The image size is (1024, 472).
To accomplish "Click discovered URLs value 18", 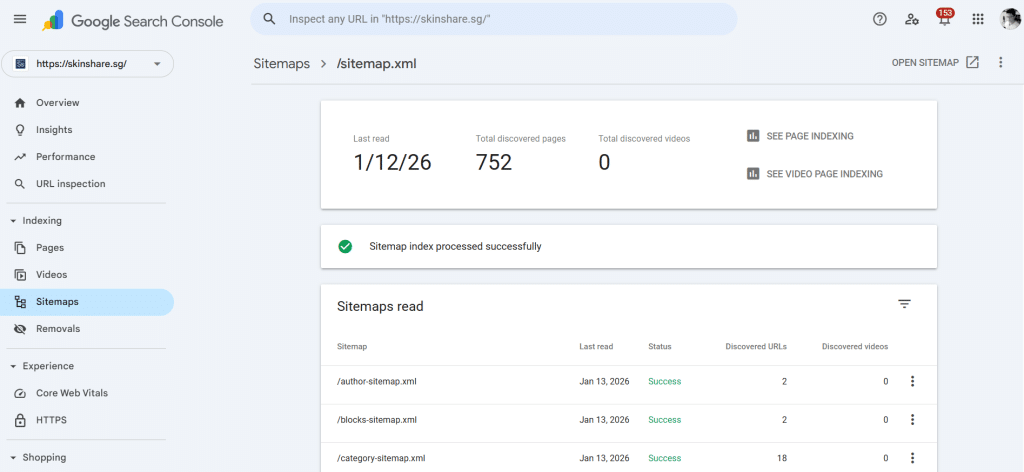I will 781,458.
